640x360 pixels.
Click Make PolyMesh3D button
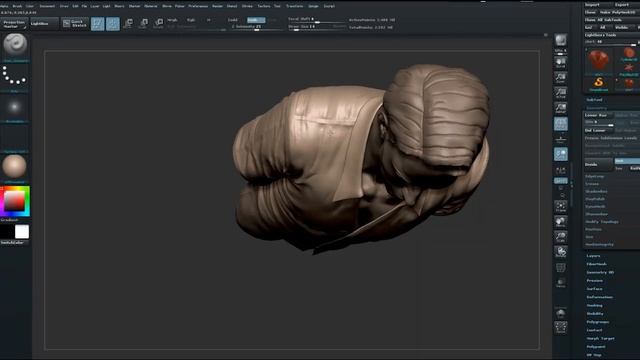[x=619, y=12]
